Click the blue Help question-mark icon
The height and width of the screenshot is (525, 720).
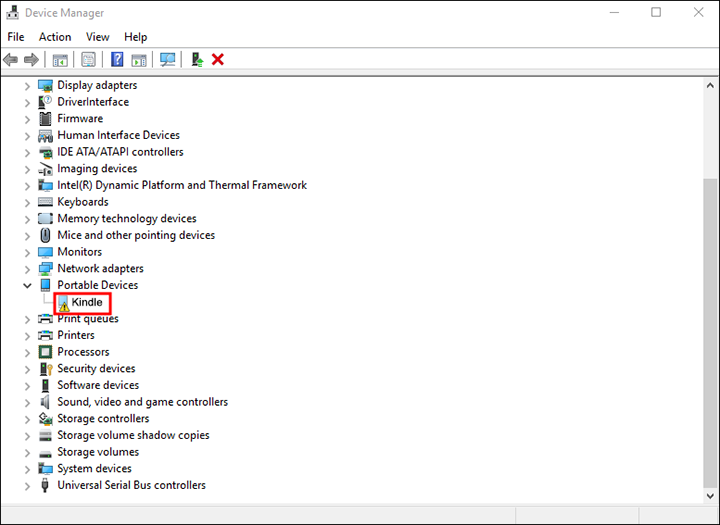pos(117,60)
